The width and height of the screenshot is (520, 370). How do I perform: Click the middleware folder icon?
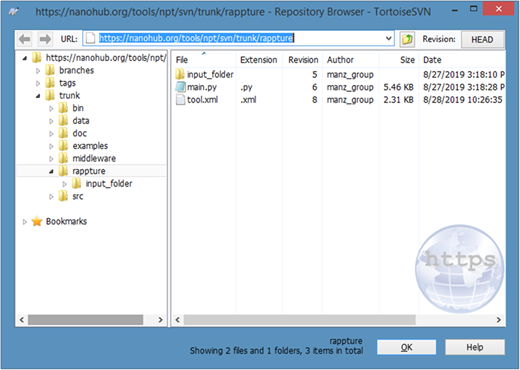coord(63,158)
